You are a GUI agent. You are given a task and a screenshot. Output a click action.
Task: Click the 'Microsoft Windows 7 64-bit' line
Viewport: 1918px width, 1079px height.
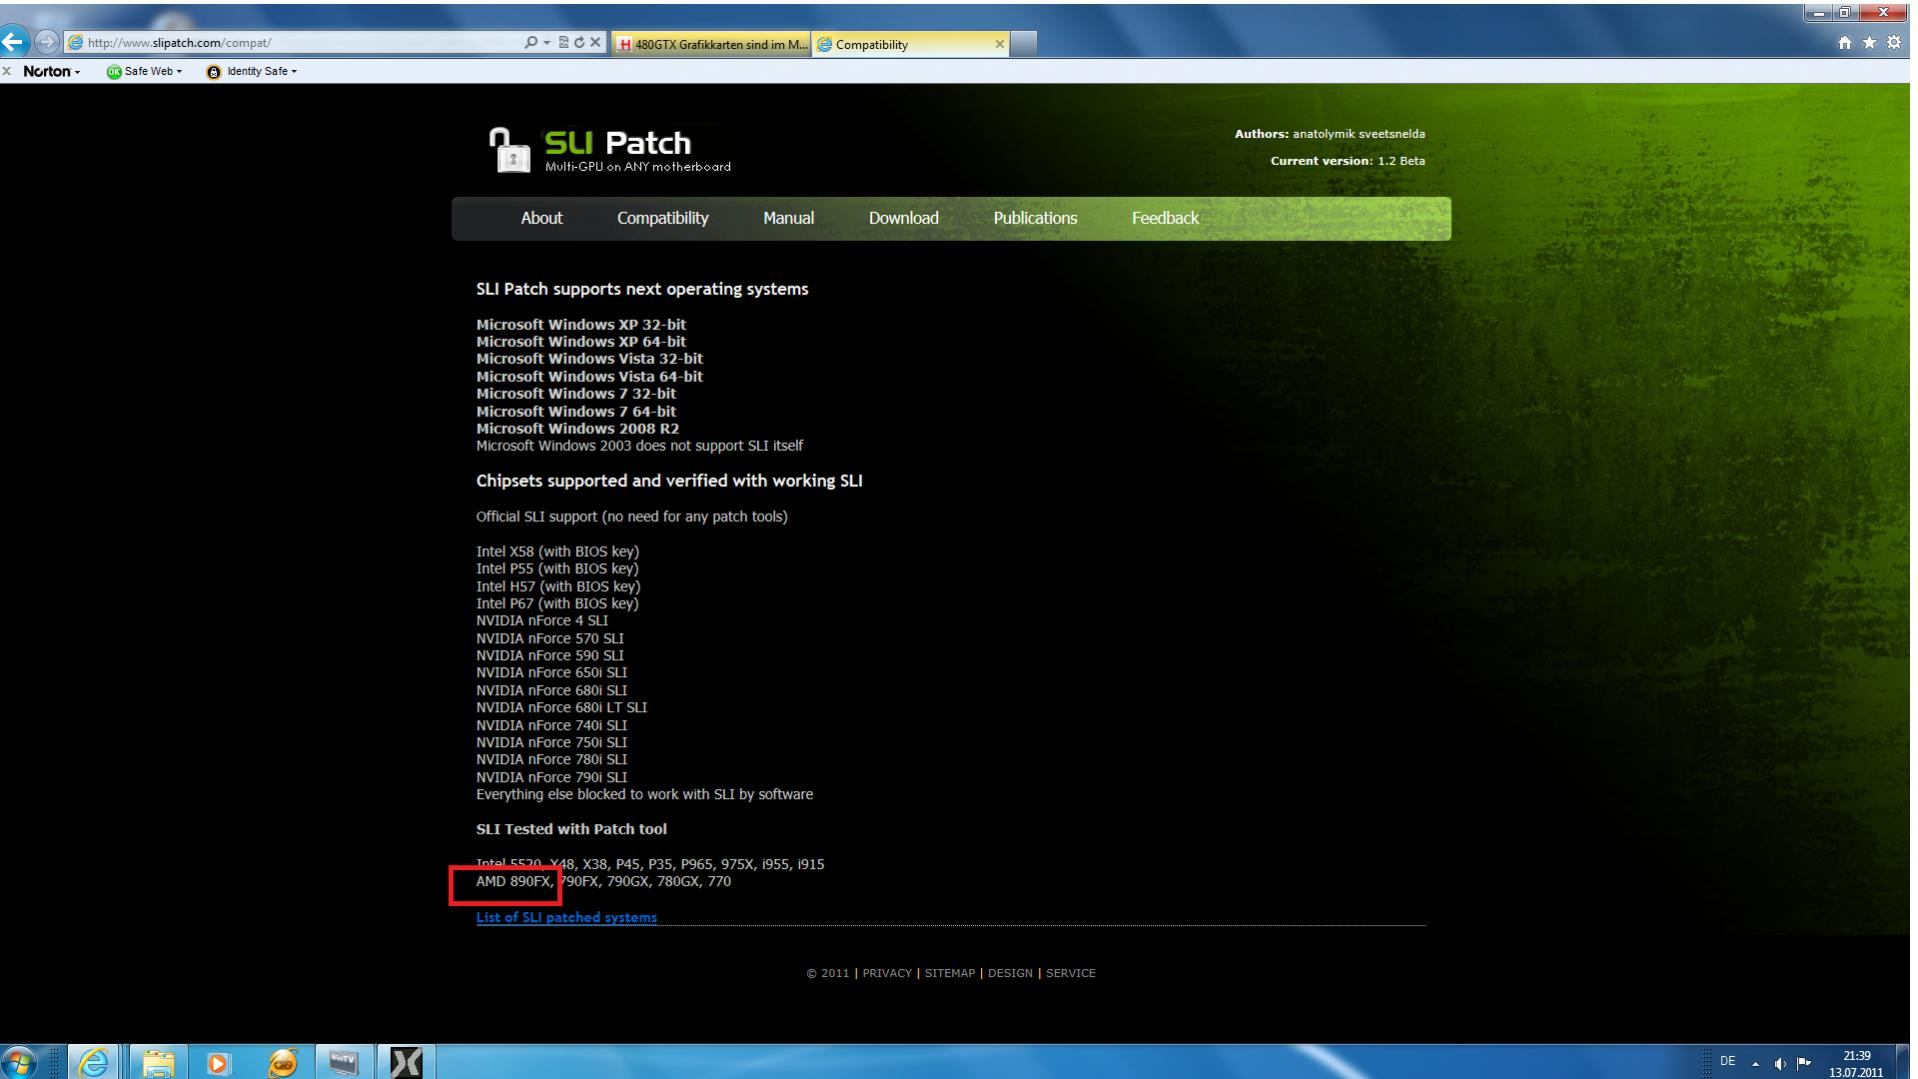576,411
